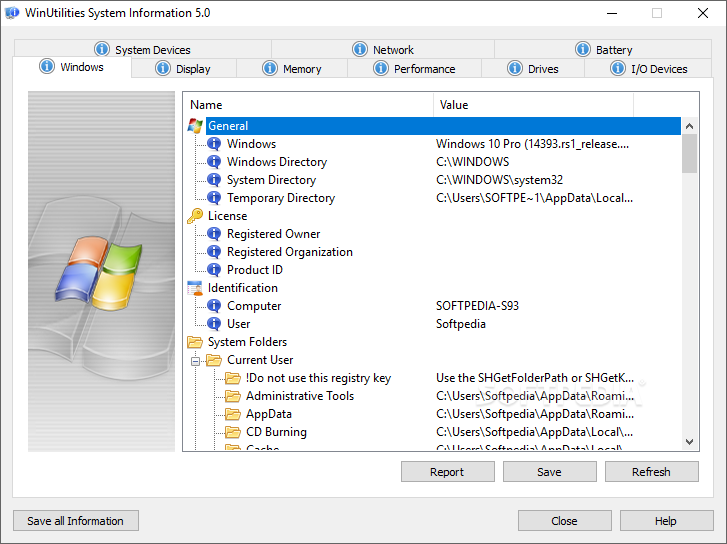Click the scrollbar up arrow
This screenshot has height=544, width=727.
pos(689,126)
